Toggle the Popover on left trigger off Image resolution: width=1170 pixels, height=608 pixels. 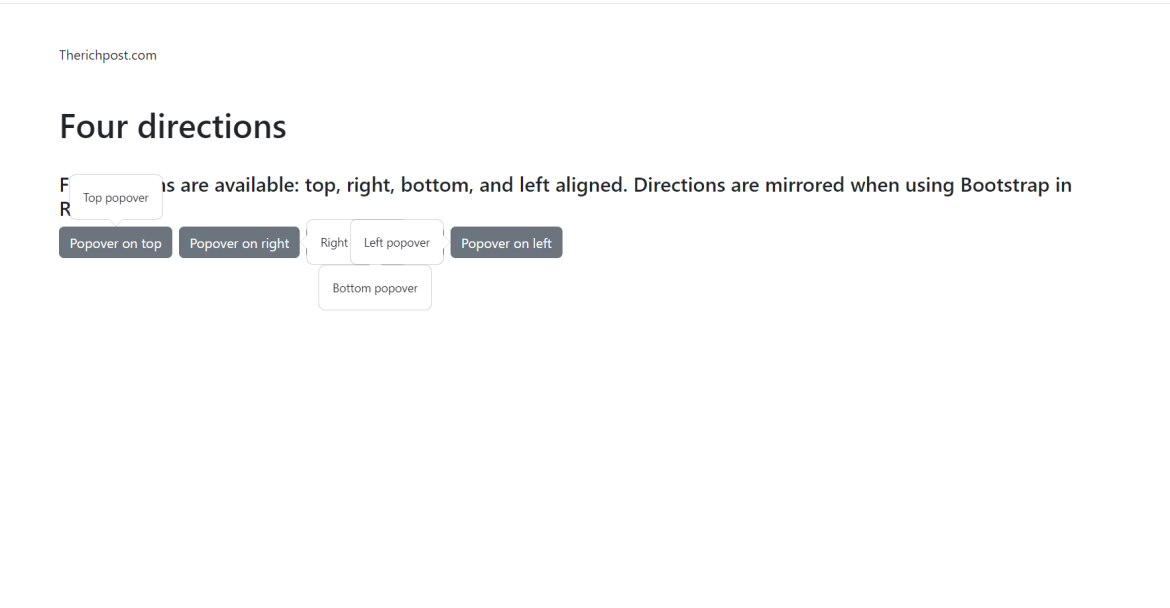tap(506, 242)
